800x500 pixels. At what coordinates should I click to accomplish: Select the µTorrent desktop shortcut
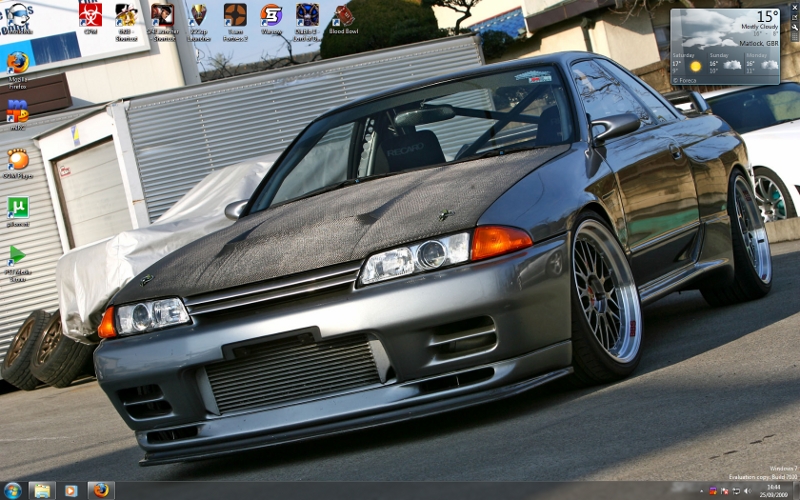[18, 208]
